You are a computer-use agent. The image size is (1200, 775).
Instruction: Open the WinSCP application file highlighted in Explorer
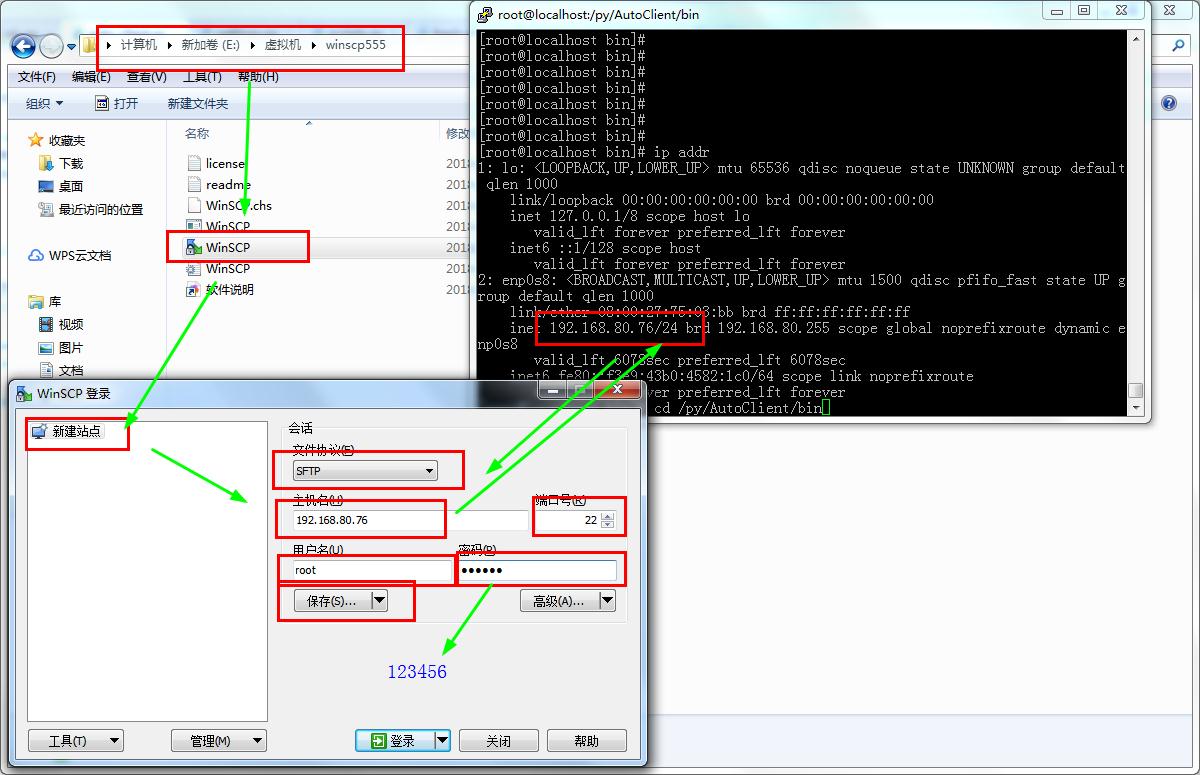228,247
